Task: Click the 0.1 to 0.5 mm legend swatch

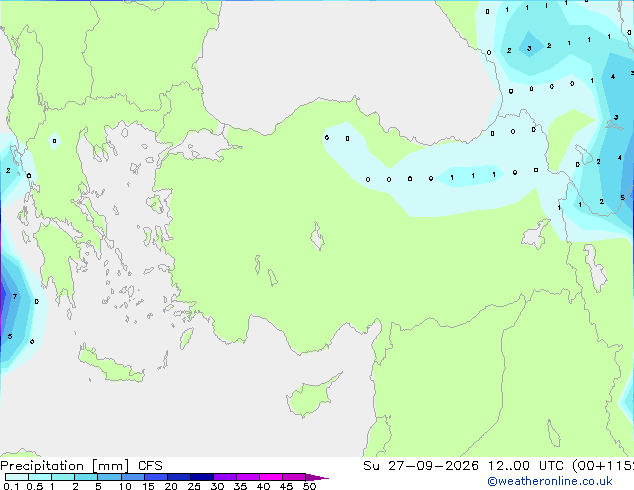Action: [17, 477]
